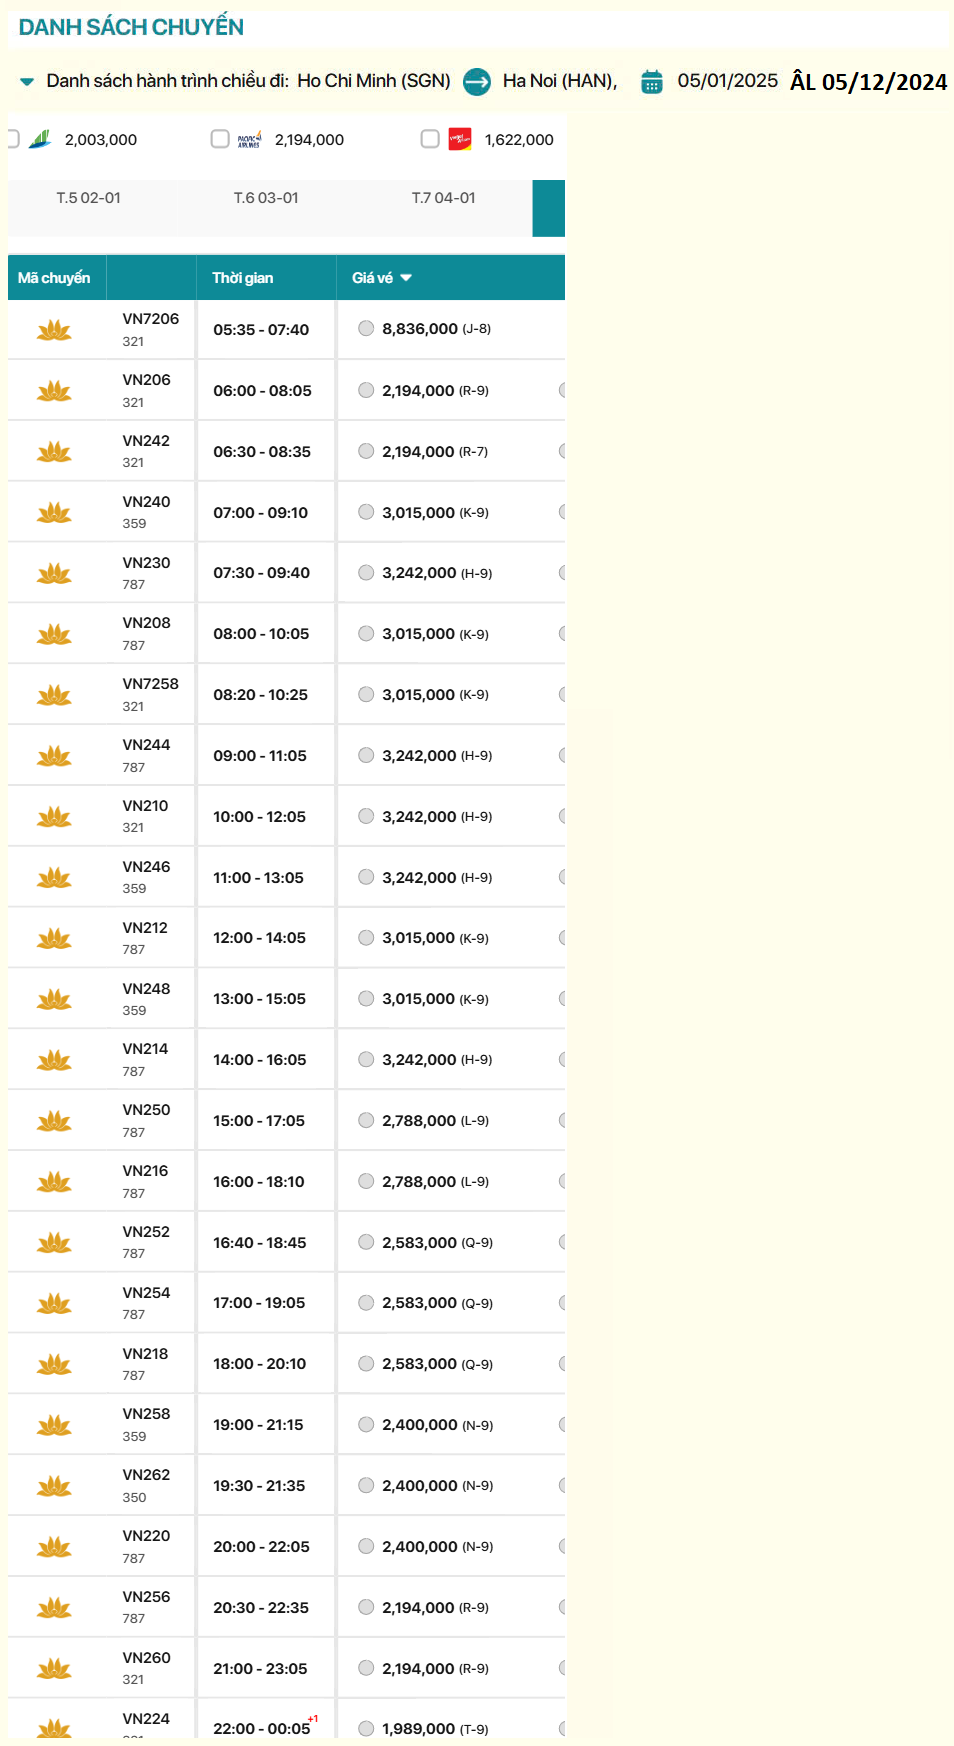Screen dimensions: 954x1746
Task: Click the Vietjet logo next to 1,622,000
Action: (x=460, y=139)
